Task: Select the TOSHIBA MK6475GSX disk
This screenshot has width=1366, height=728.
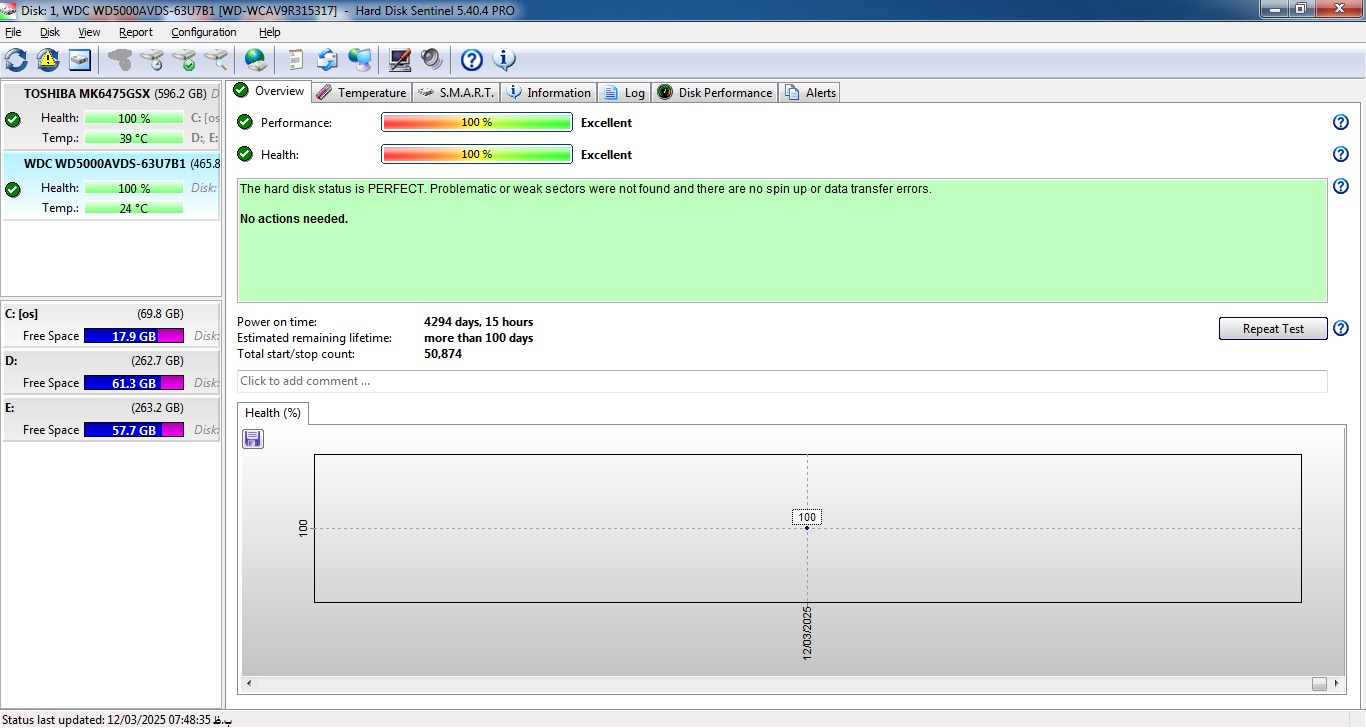Action: click(x=87, y=93)
